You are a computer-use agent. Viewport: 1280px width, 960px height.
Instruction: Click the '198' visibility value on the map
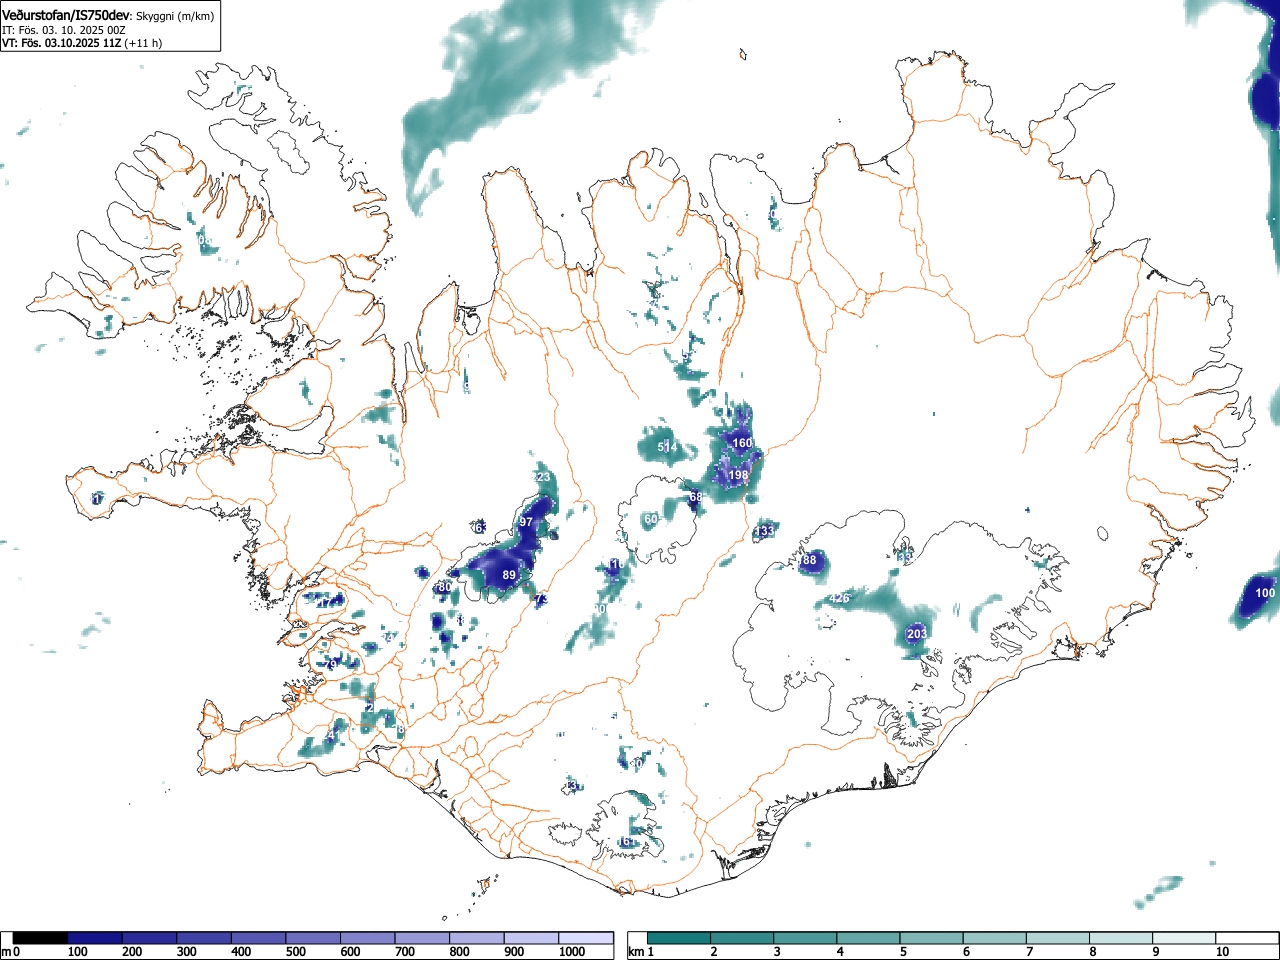738,475
